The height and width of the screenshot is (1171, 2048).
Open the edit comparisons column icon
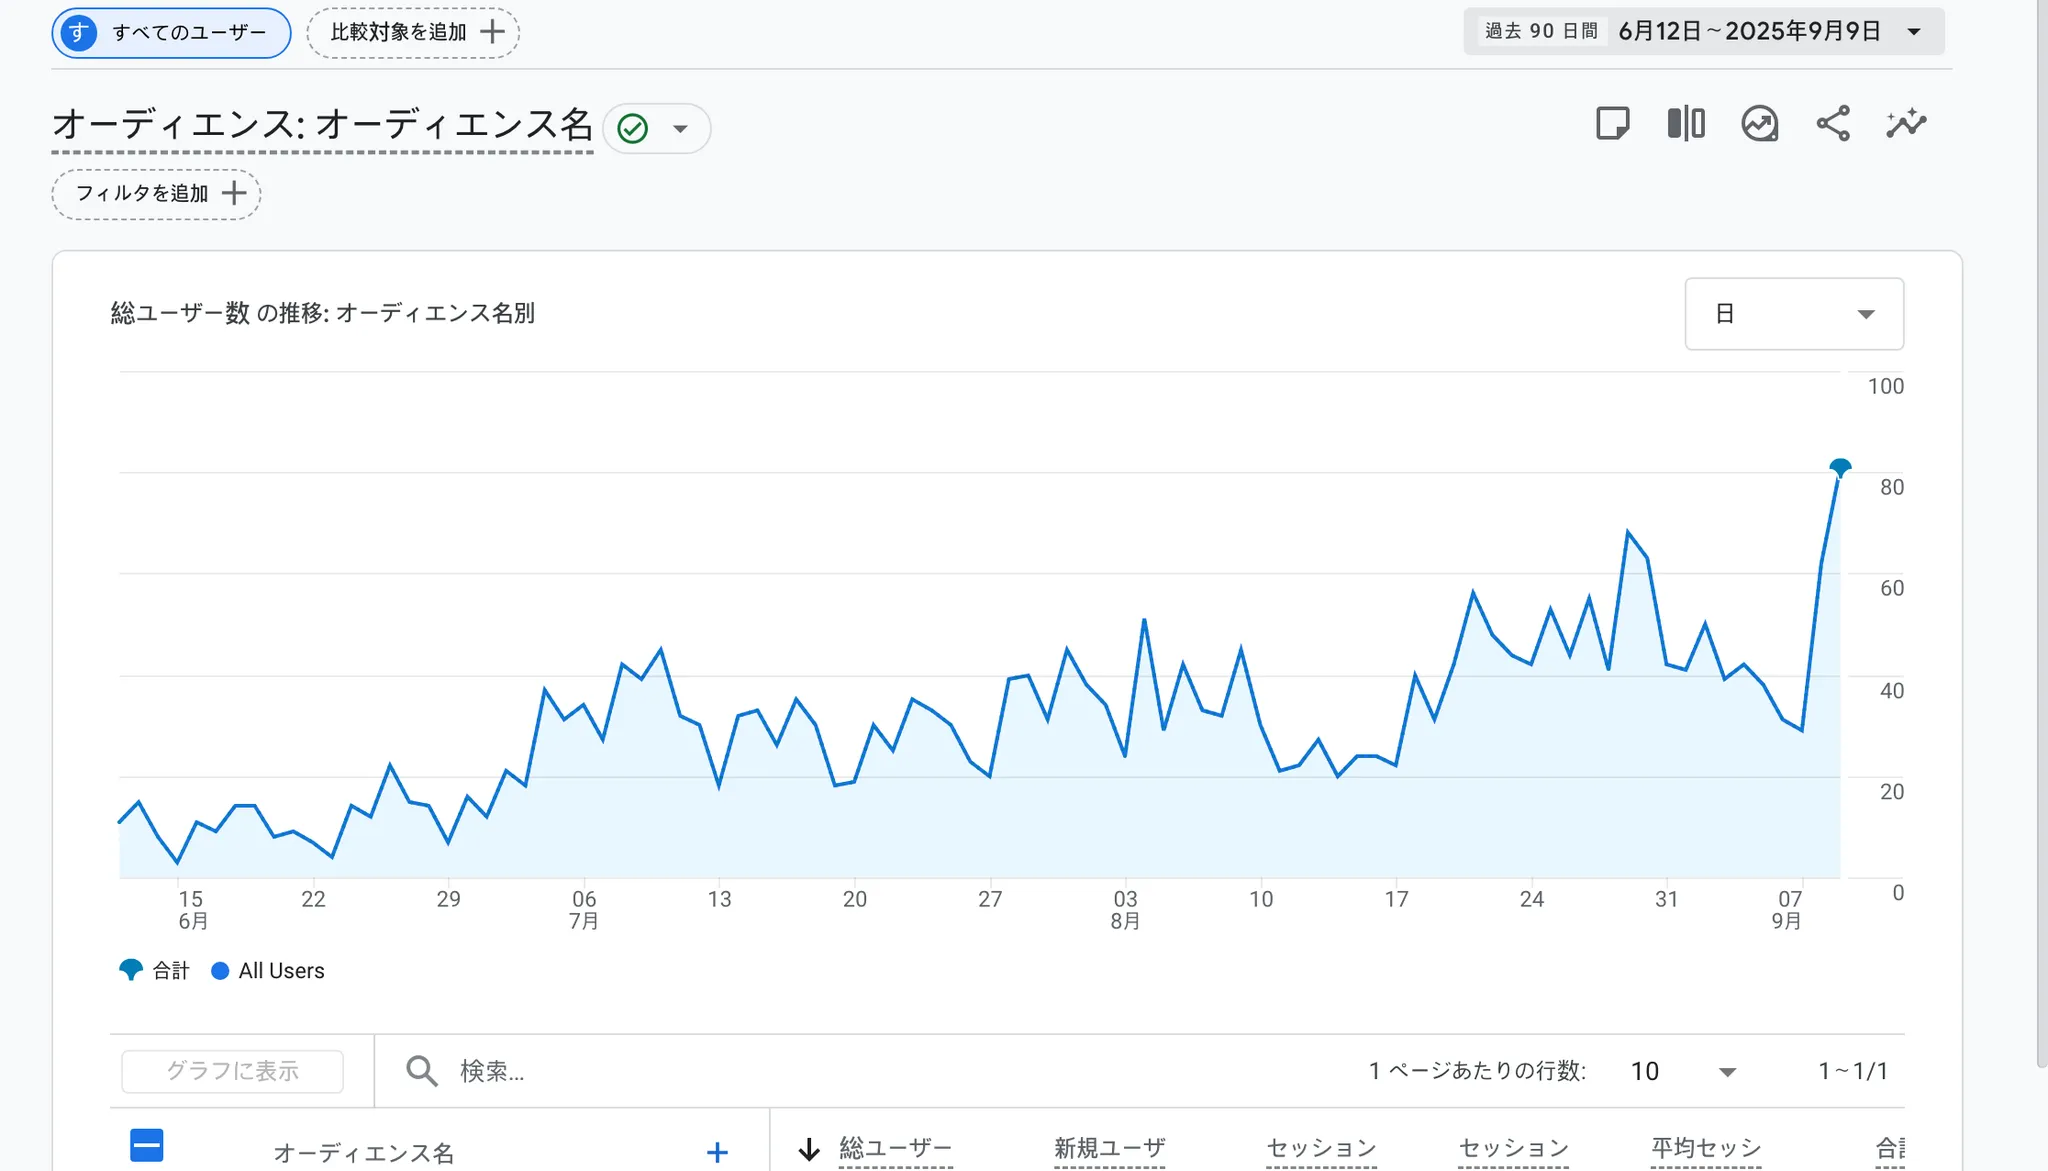1686,124
